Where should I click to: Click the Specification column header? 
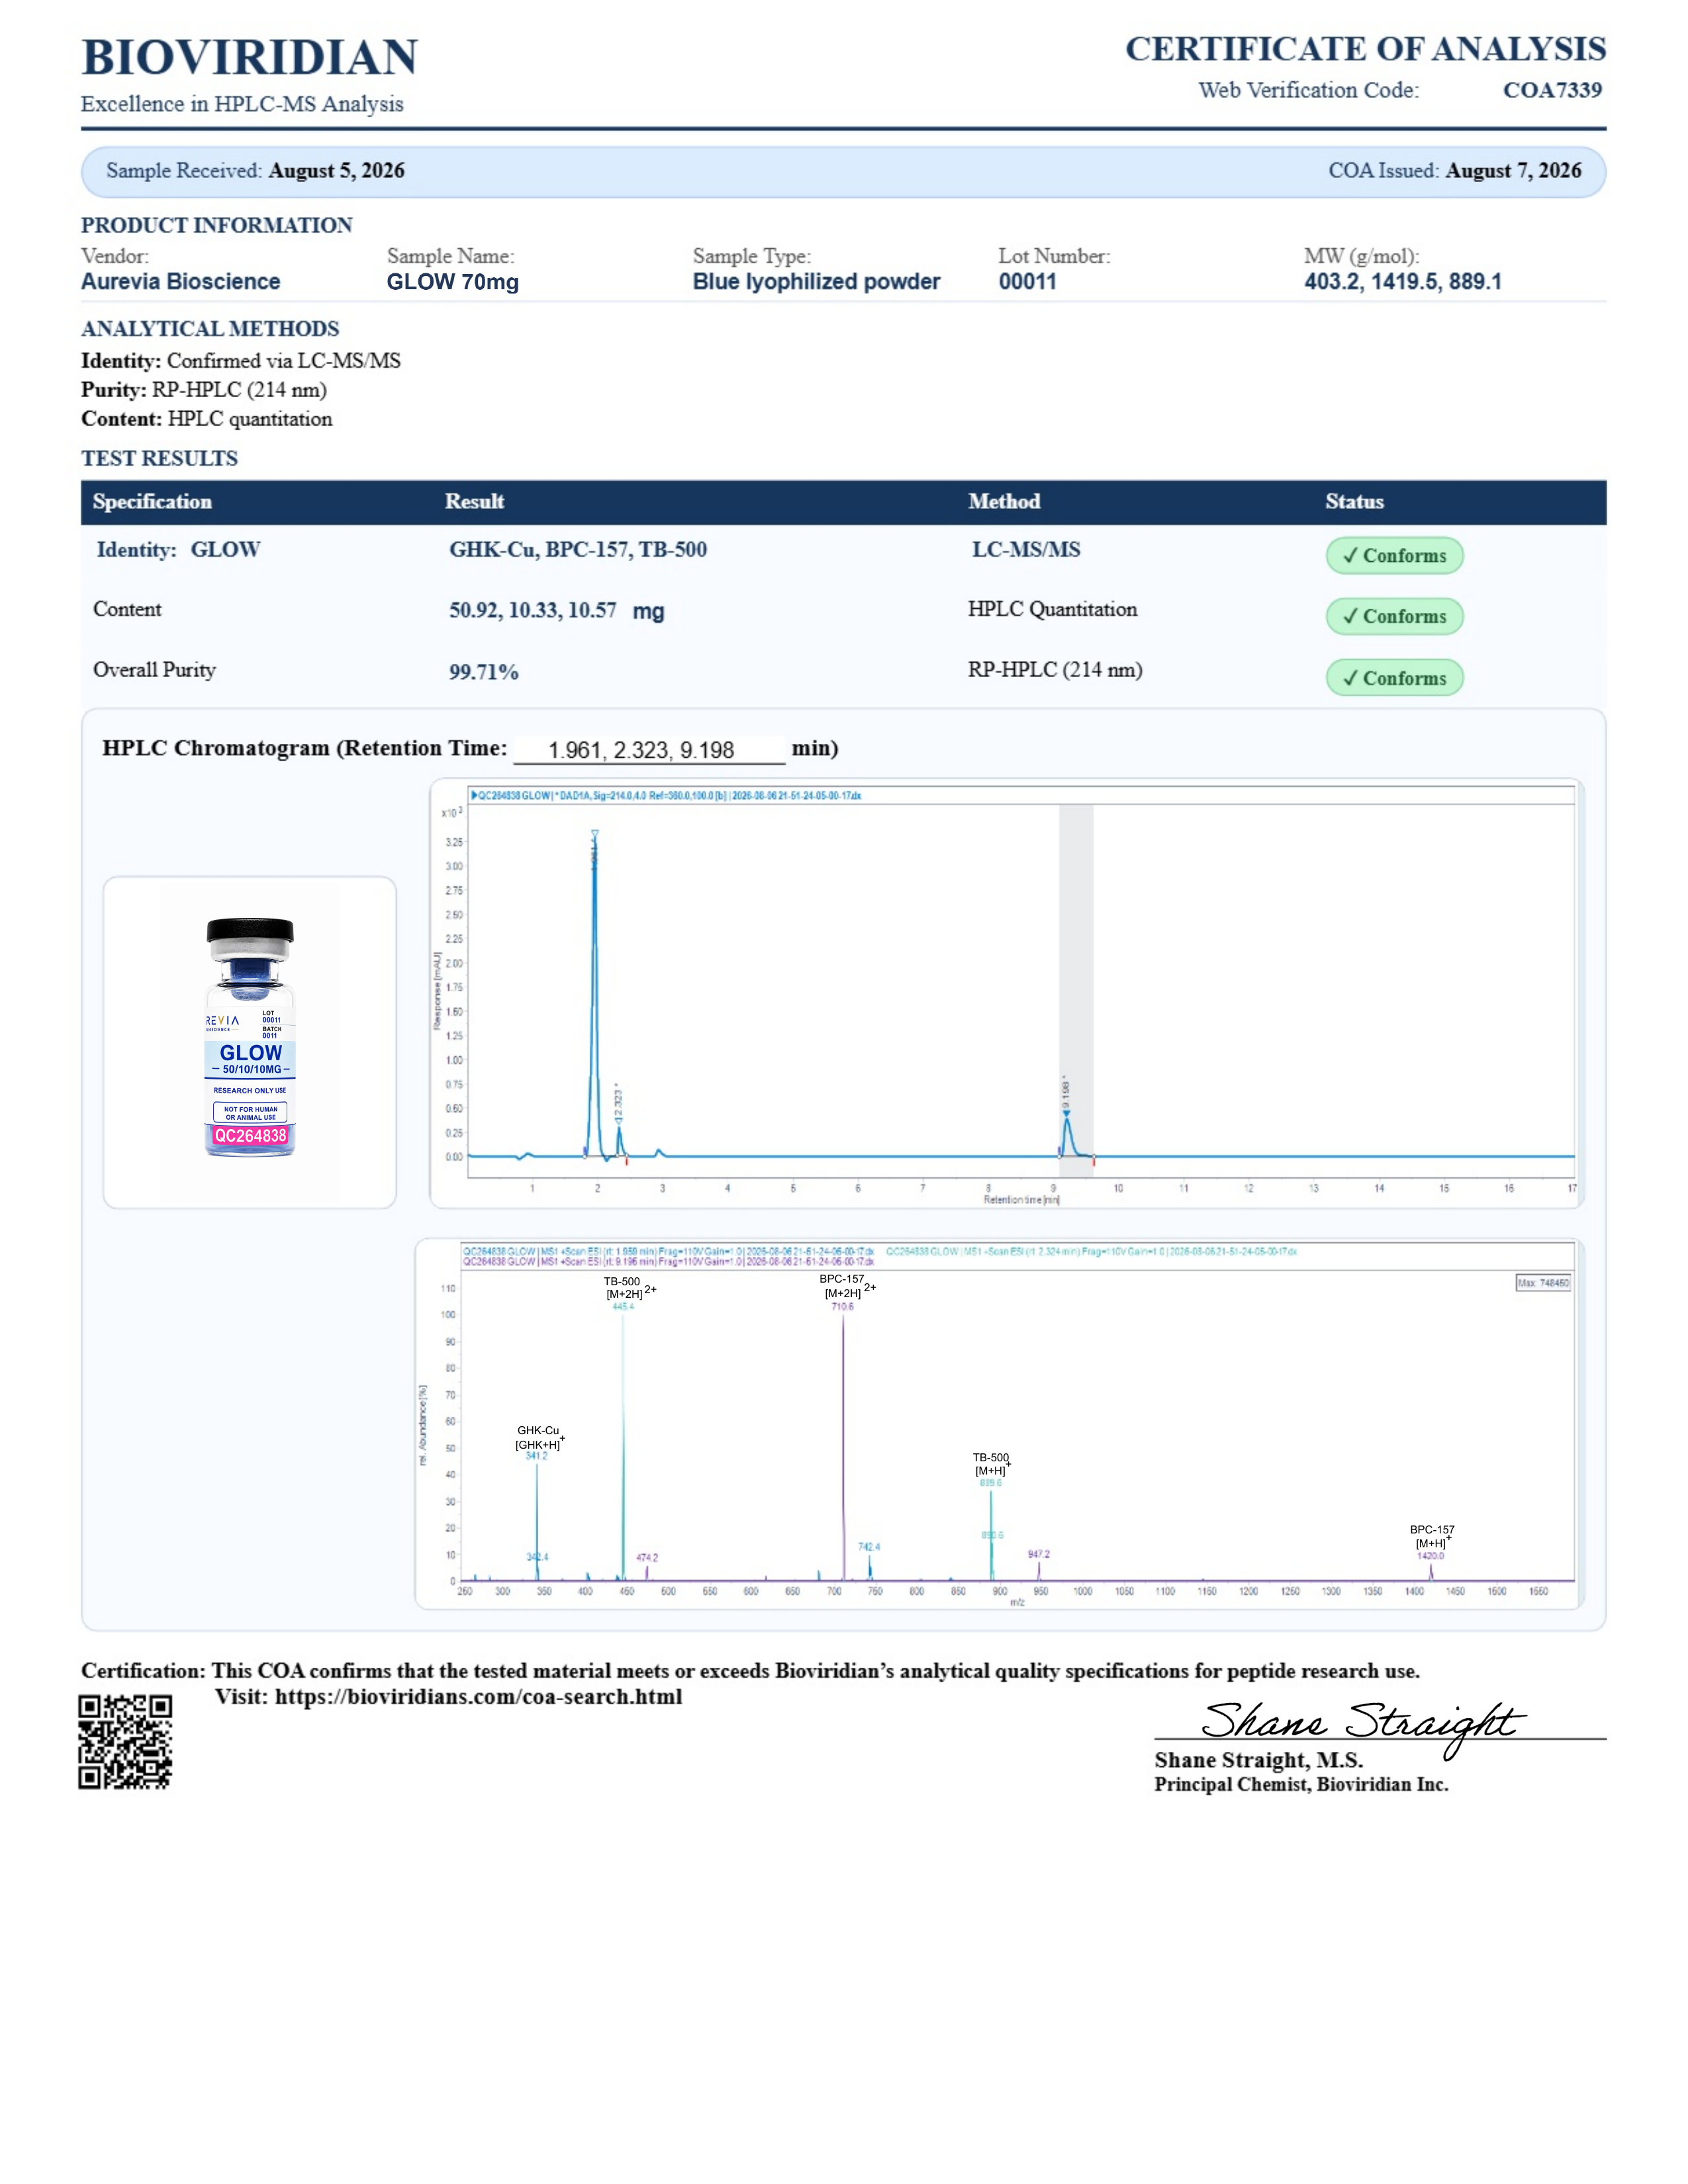click(x=152, y=502)
